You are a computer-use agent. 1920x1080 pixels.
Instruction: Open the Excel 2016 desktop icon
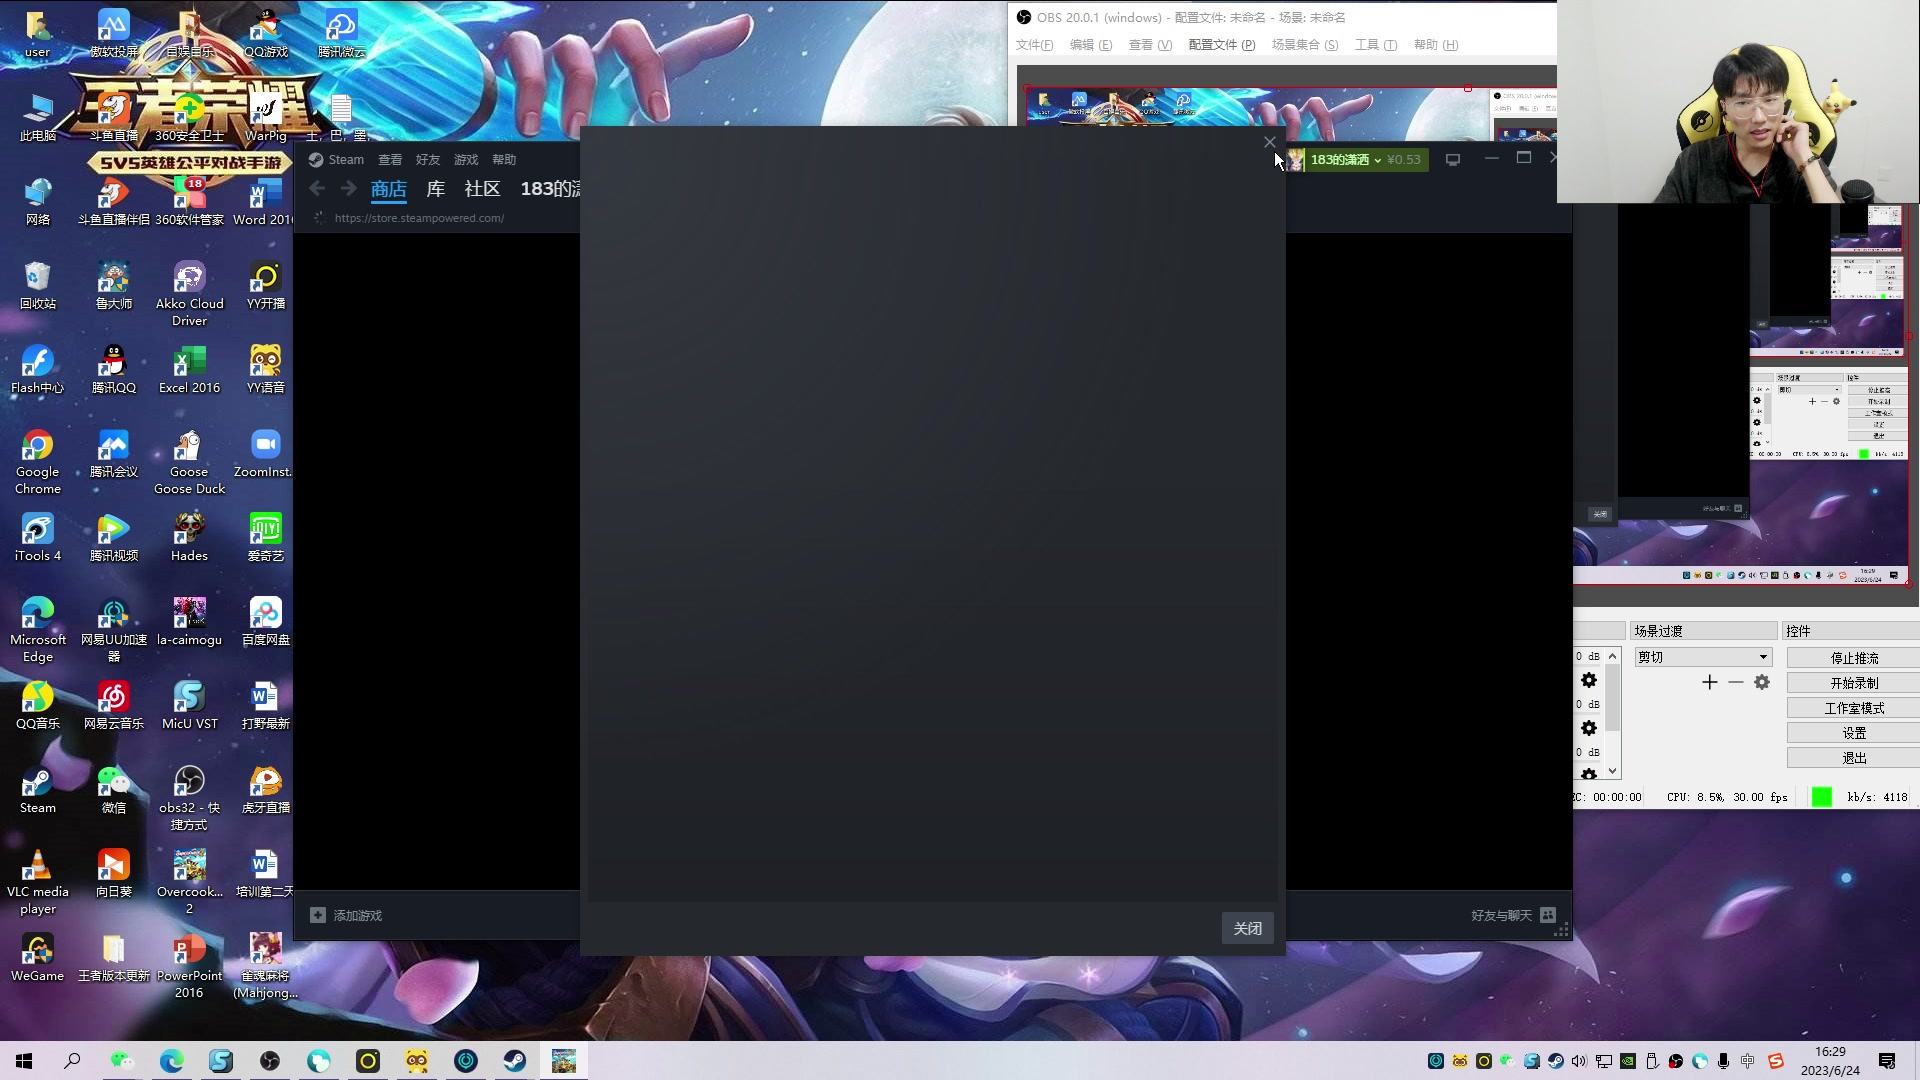[189, 370]
